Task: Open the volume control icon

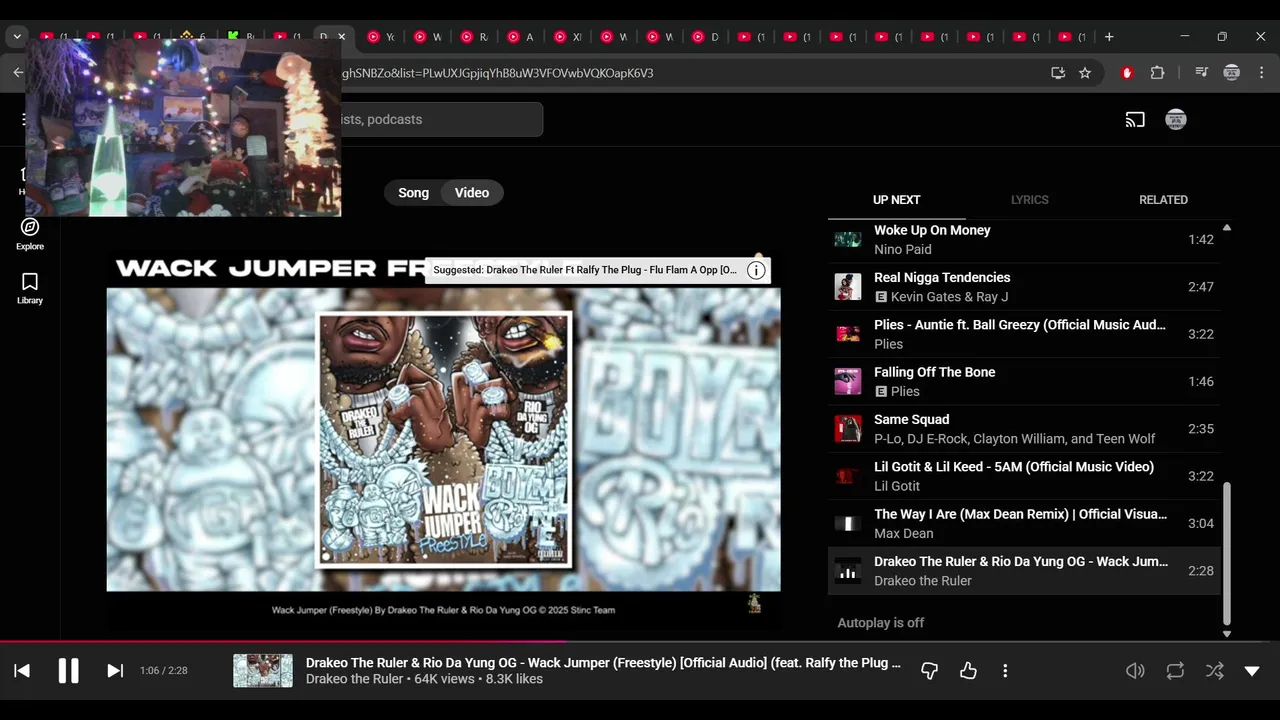Action: tap(1135, 671)
